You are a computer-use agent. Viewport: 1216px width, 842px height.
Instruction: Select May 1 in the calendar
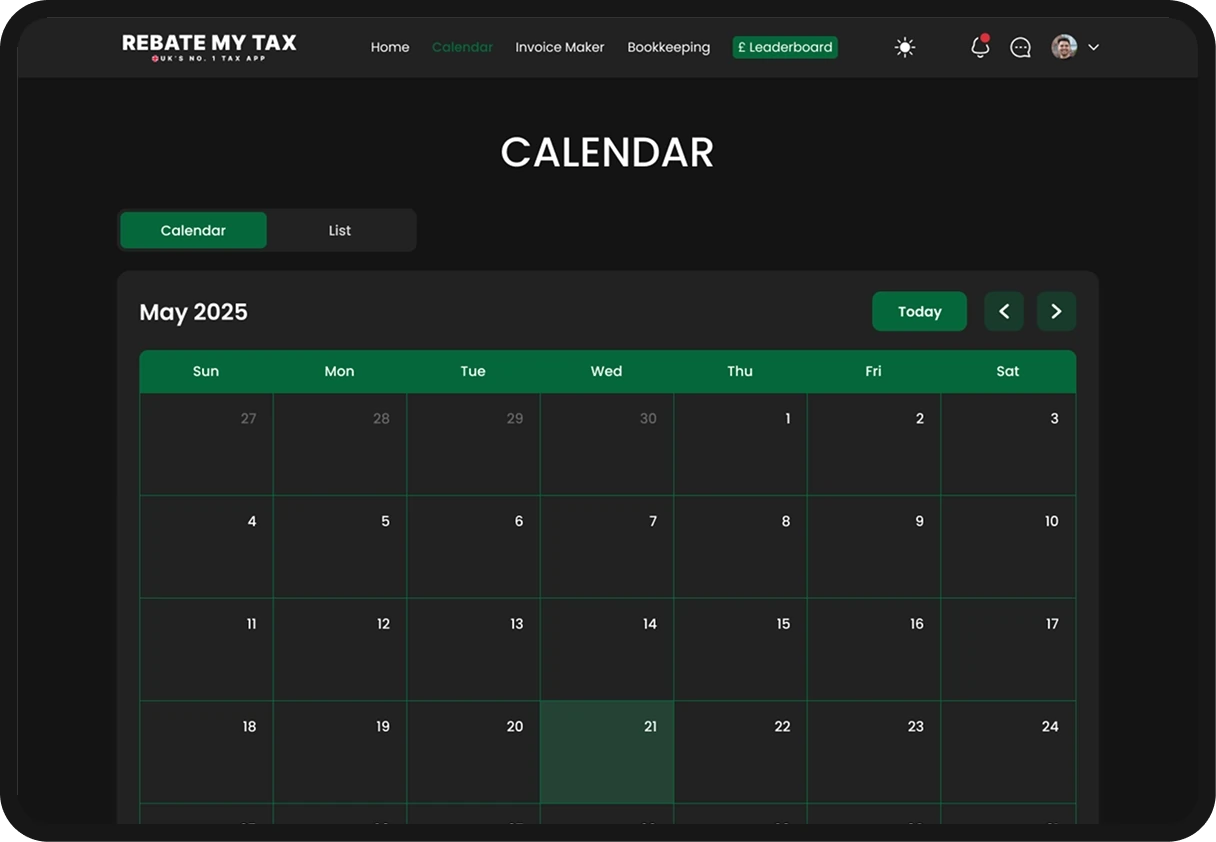pos(741,444)
